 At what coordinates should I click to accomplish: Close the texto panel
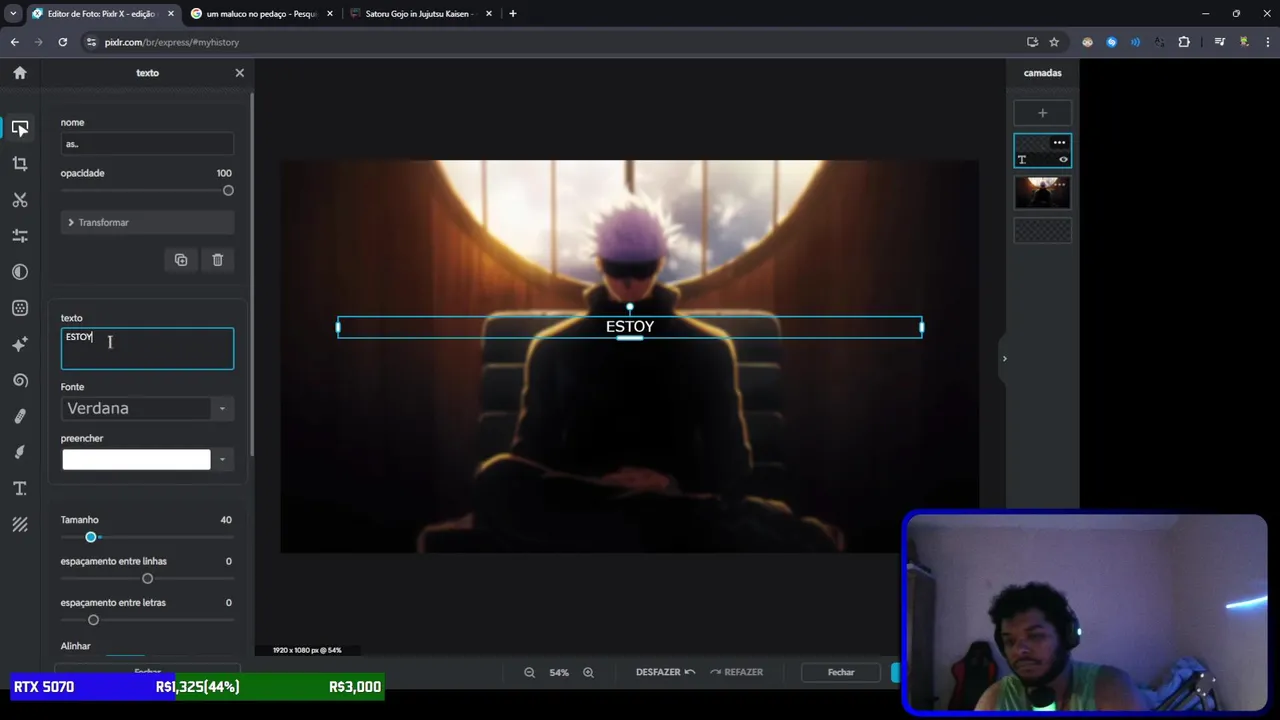click(239, 73)
